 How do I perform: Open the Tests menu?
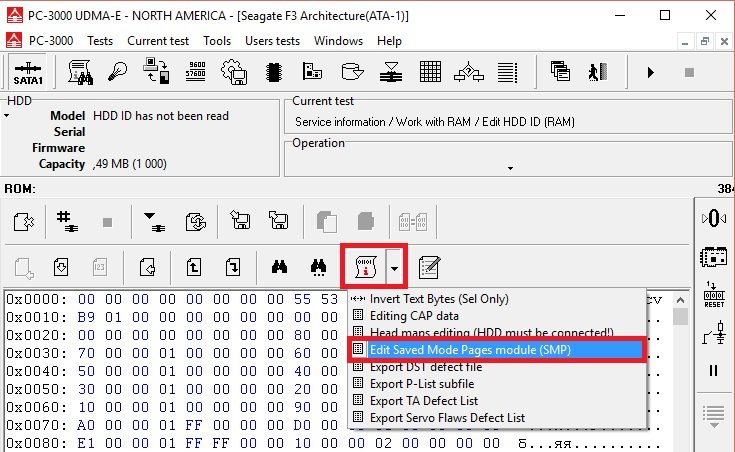pos(100,41)
